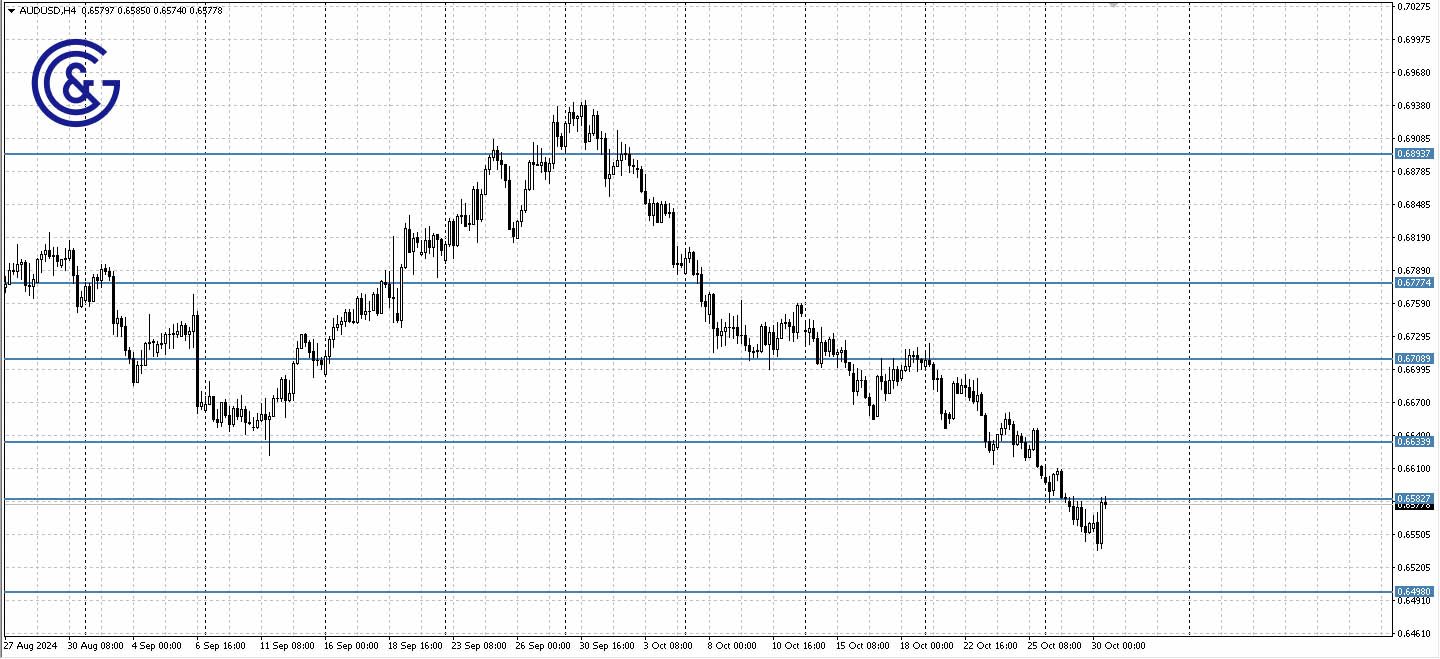The width and height of the screenshot is (1440, 659).
Task: Expand the AUDUSD,H4 chart header dropdown
Action: pos(10,10)
